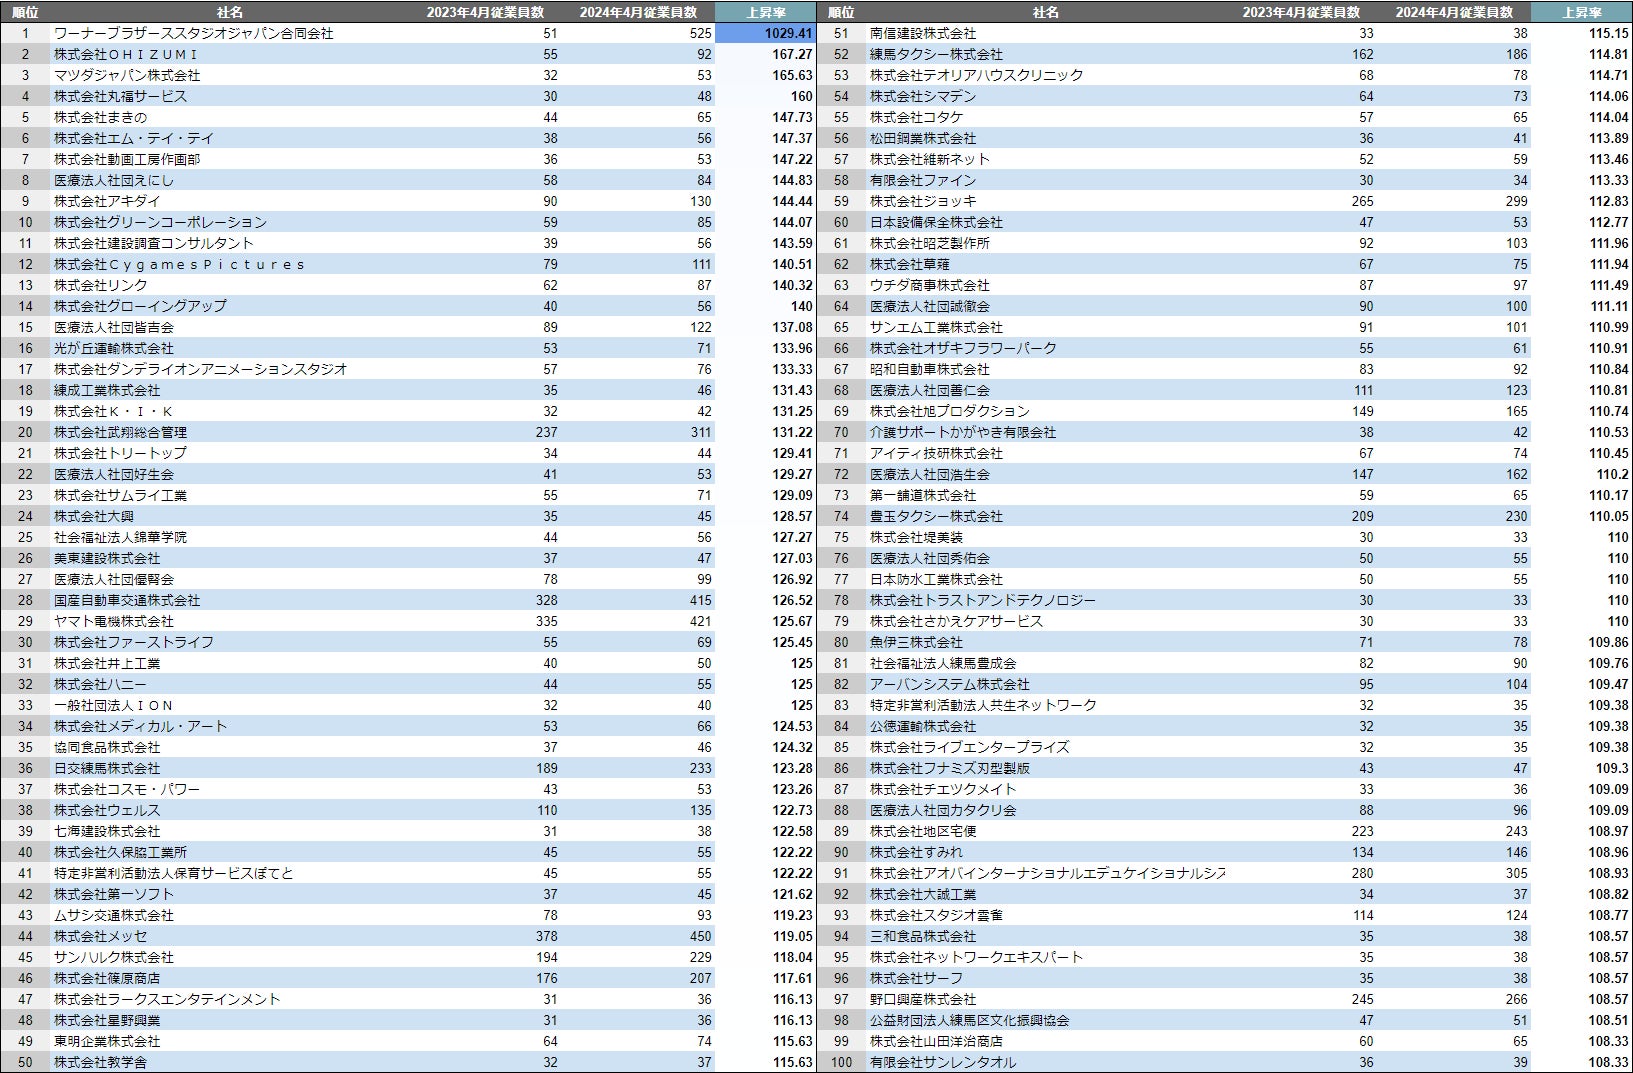The image size is (1633, 1073).
Task: Select the 株式会社教学舎 entry
Action: click(x=101, y=1062)
